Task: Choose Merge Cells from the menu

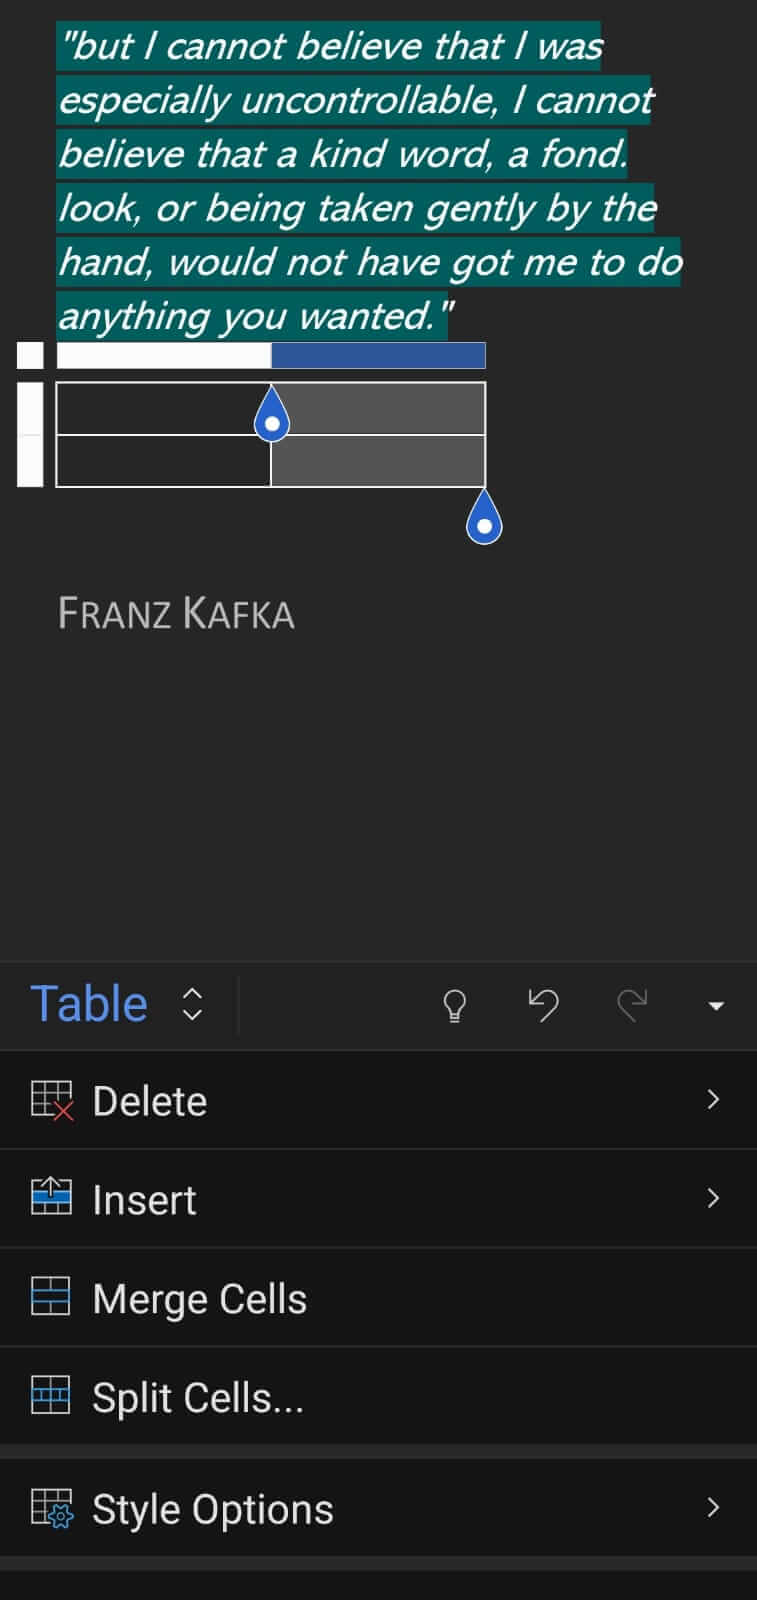Action: (x=199, y=1297)
